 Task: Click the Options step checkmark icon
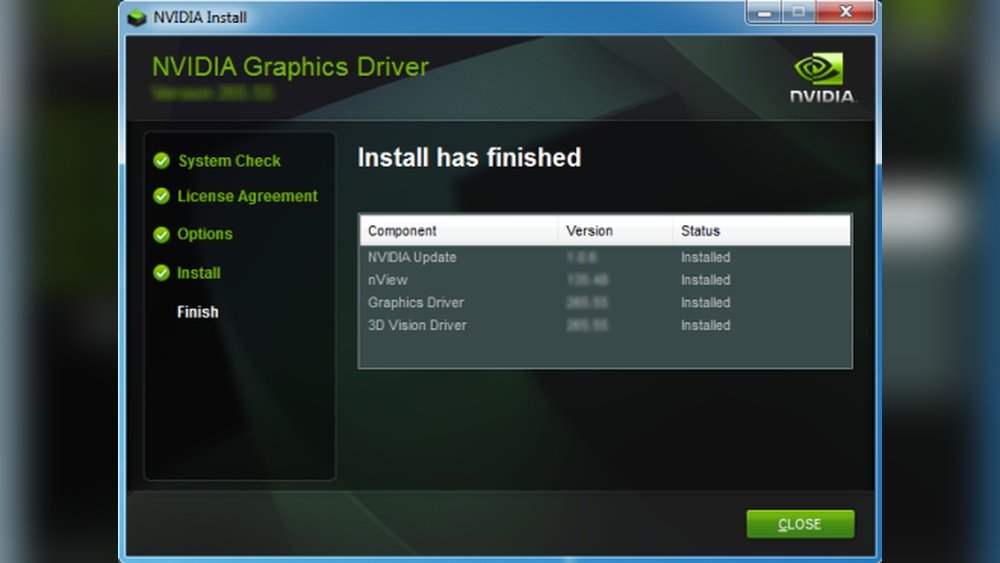click(161, 235)
